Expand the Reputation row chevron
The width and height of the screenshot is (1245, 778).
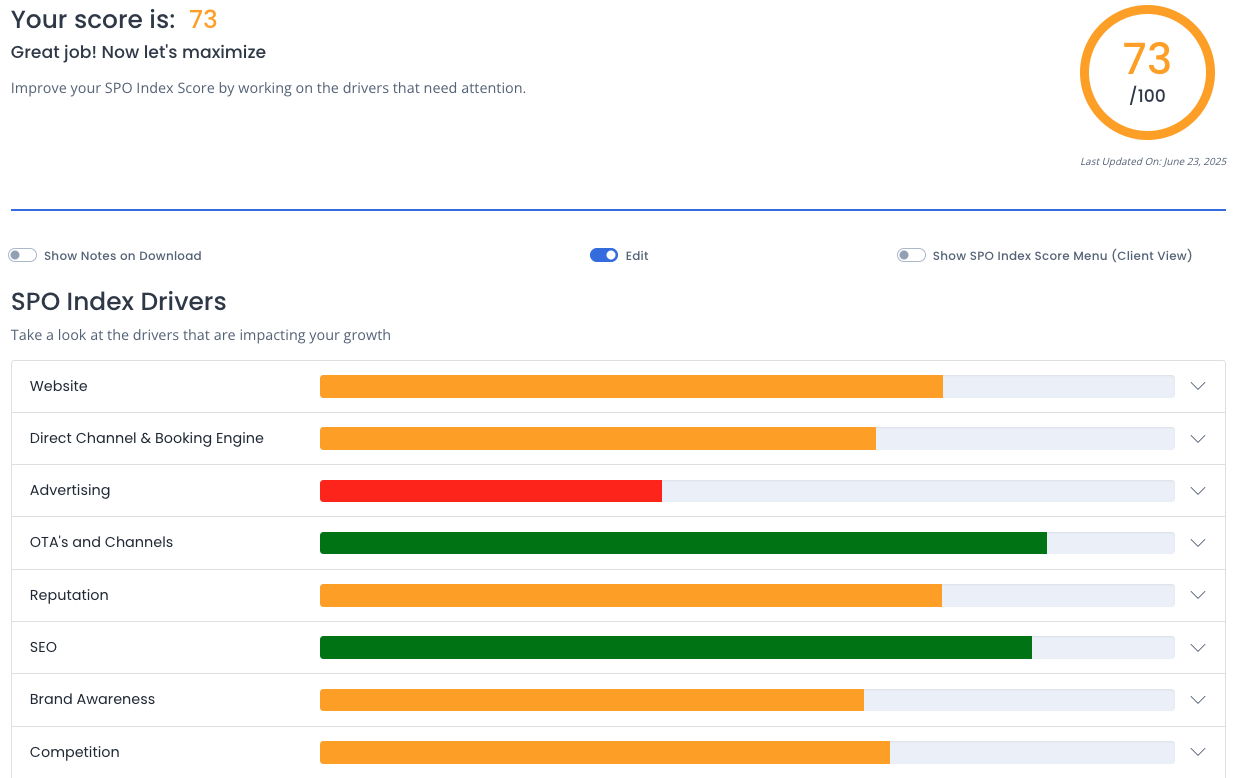[x=1198, y=595]
